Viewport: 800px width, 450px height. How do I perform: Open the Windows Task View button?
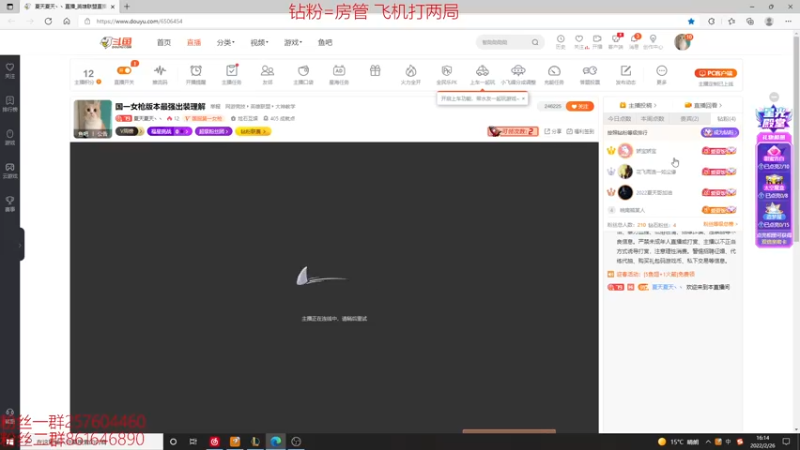(193, 441)
